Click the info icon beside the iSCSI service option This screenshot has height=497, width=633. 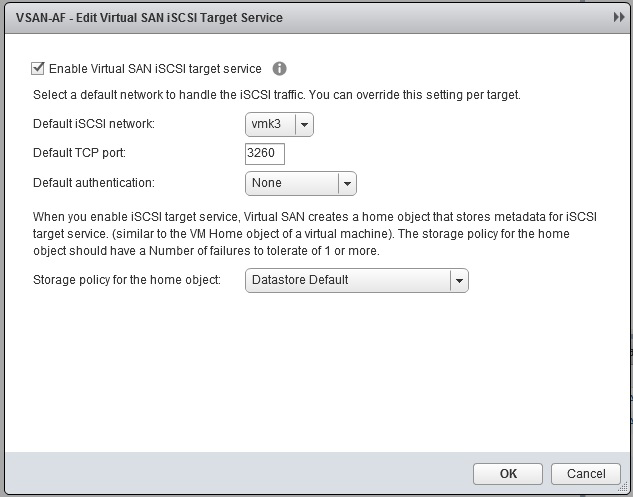click(280, 69)
